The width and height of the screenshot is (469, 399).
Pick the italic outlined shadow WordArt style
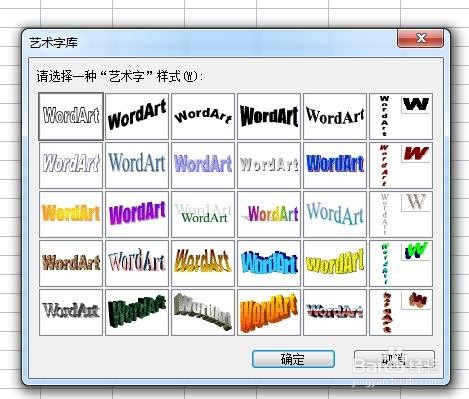[71, 165]
